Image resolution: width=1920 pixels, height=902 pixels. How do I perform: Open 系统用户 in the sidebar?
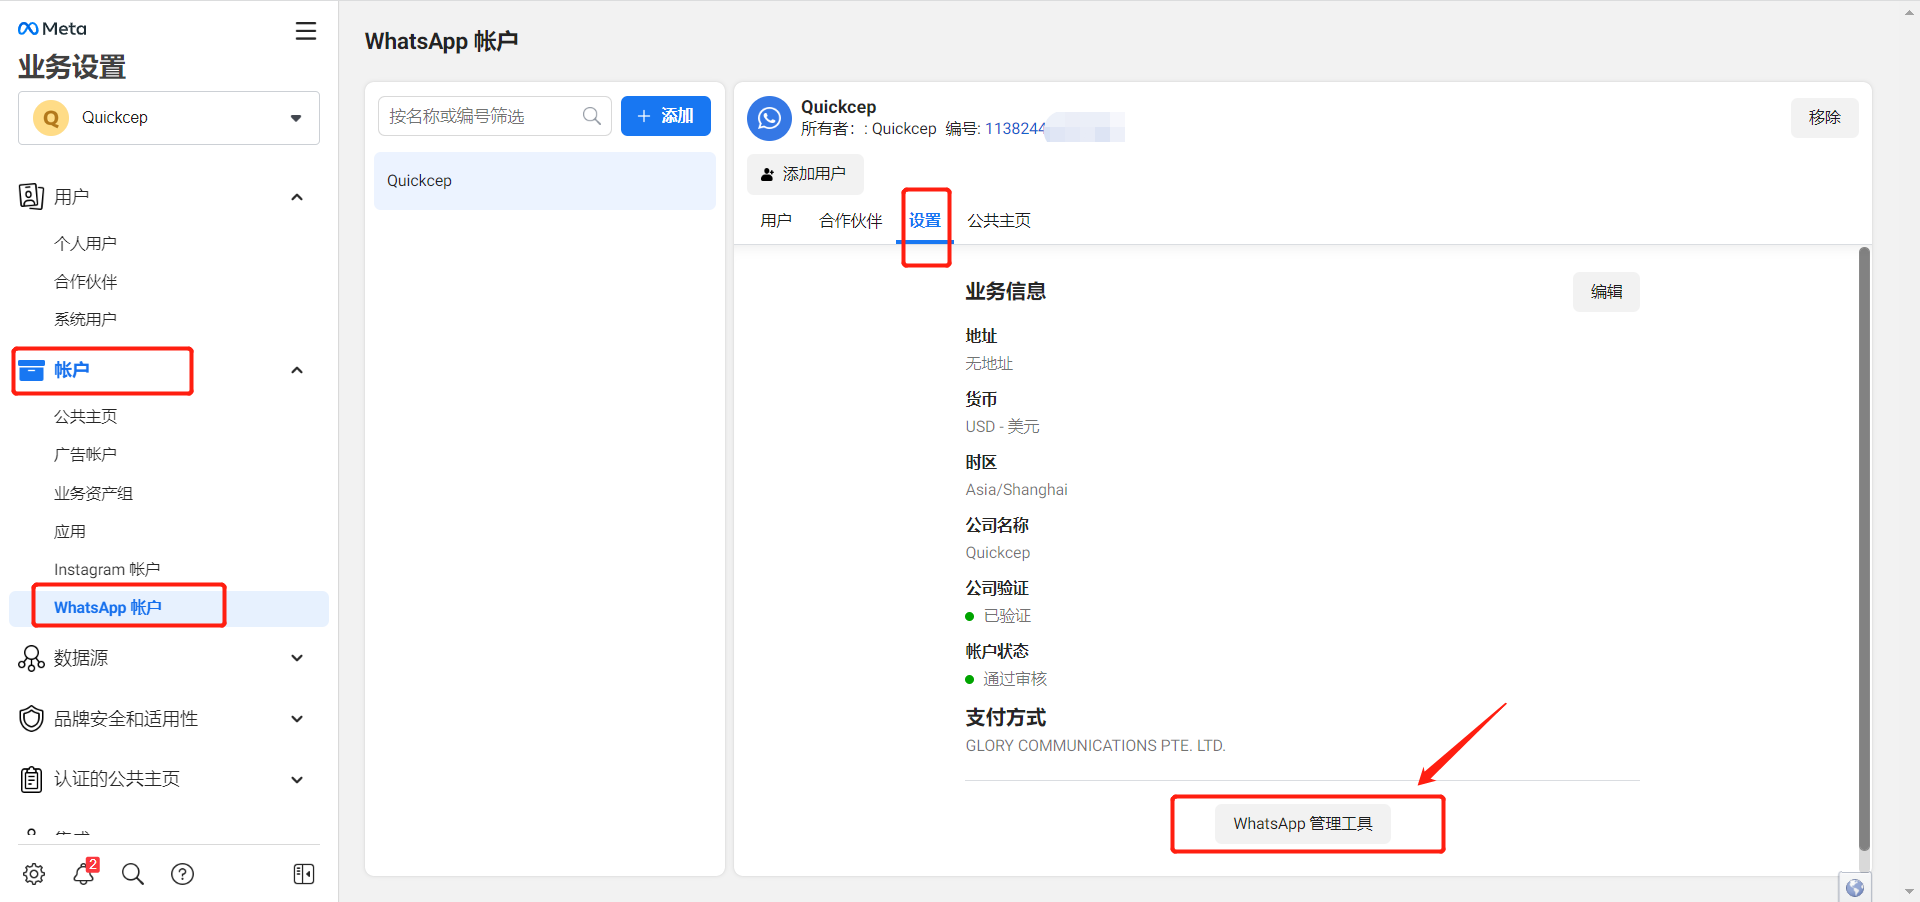click(x=85, y=319)
